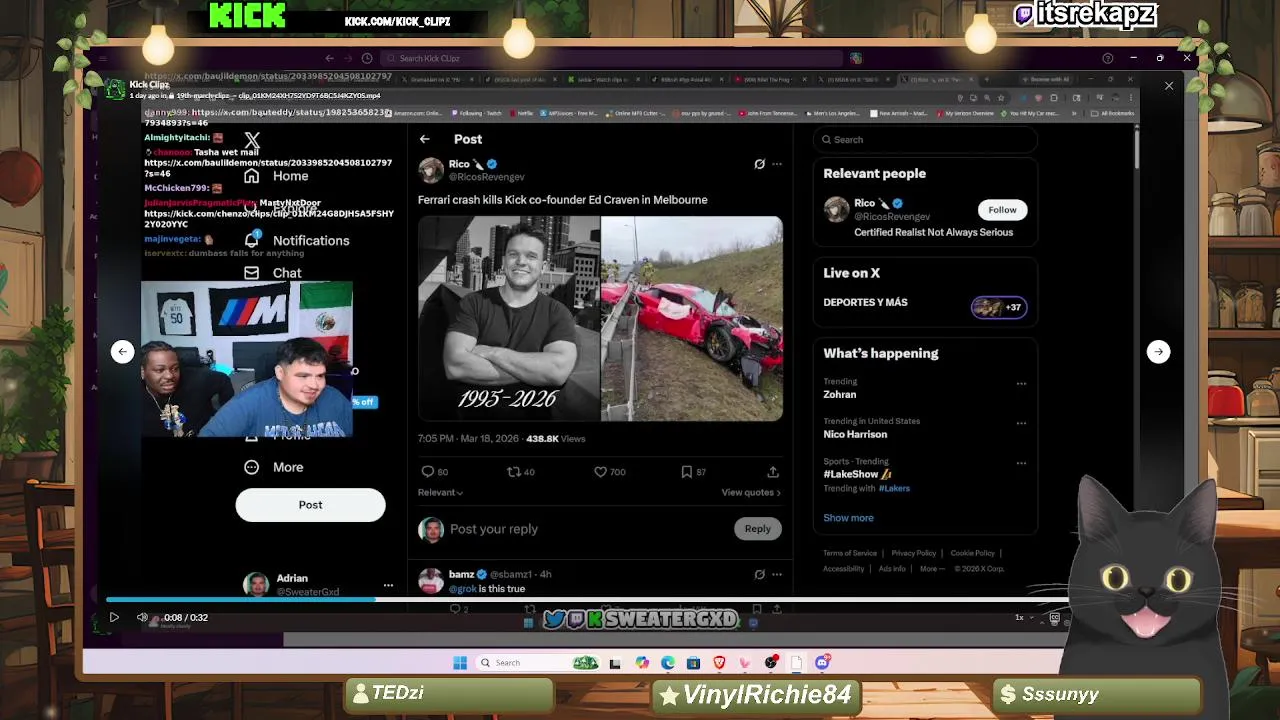Open Terms of Service footer link

pos(850,553)
